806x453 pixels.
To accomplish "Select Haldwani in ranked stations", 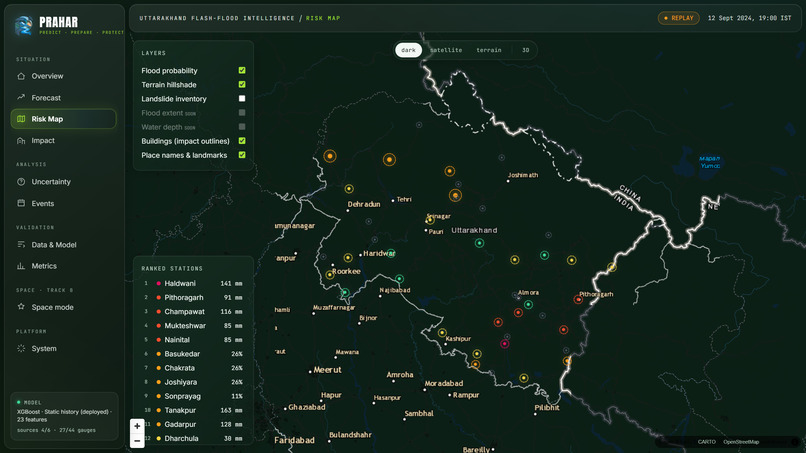I will click(193, 283).
